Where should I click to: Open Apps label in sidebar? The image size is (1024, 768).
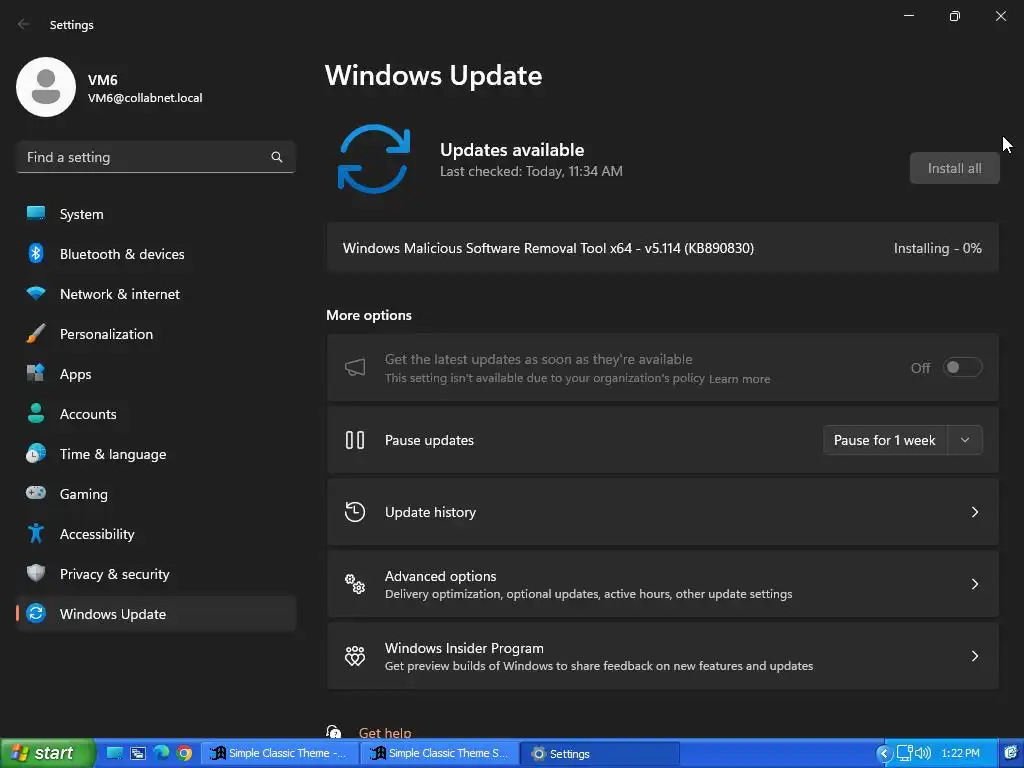(x=75, y=374)
